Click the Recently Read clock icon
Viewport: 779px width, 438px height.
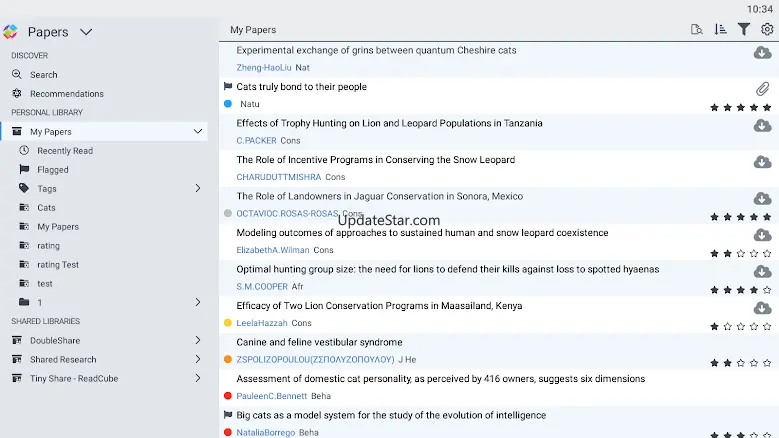[24, 150]
